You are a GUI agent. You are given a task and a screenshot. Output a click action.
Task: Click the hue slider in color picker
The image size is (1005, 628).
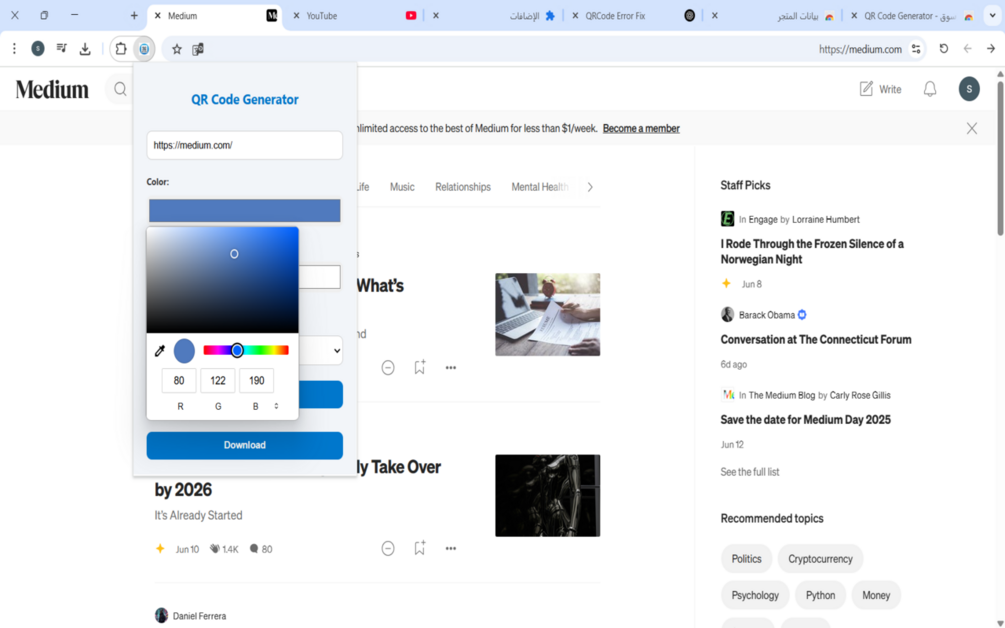[246, 350]
